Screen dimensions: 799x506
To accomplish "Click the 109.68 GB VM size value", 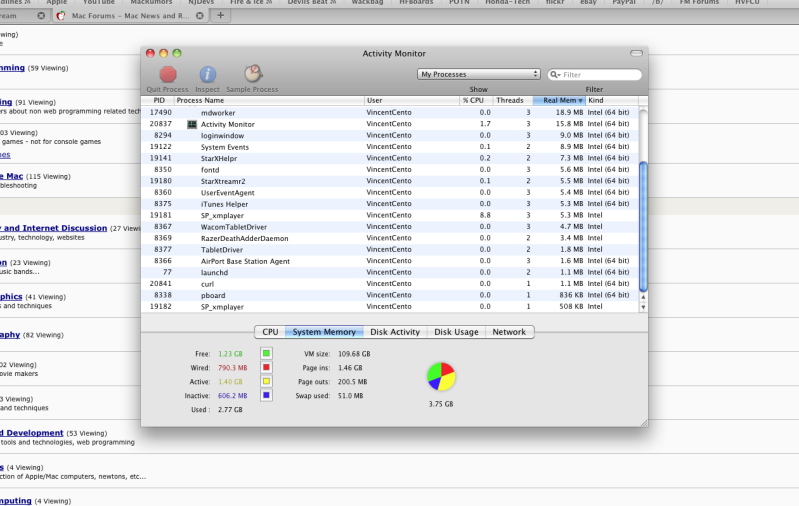I will tap(354, 354).
